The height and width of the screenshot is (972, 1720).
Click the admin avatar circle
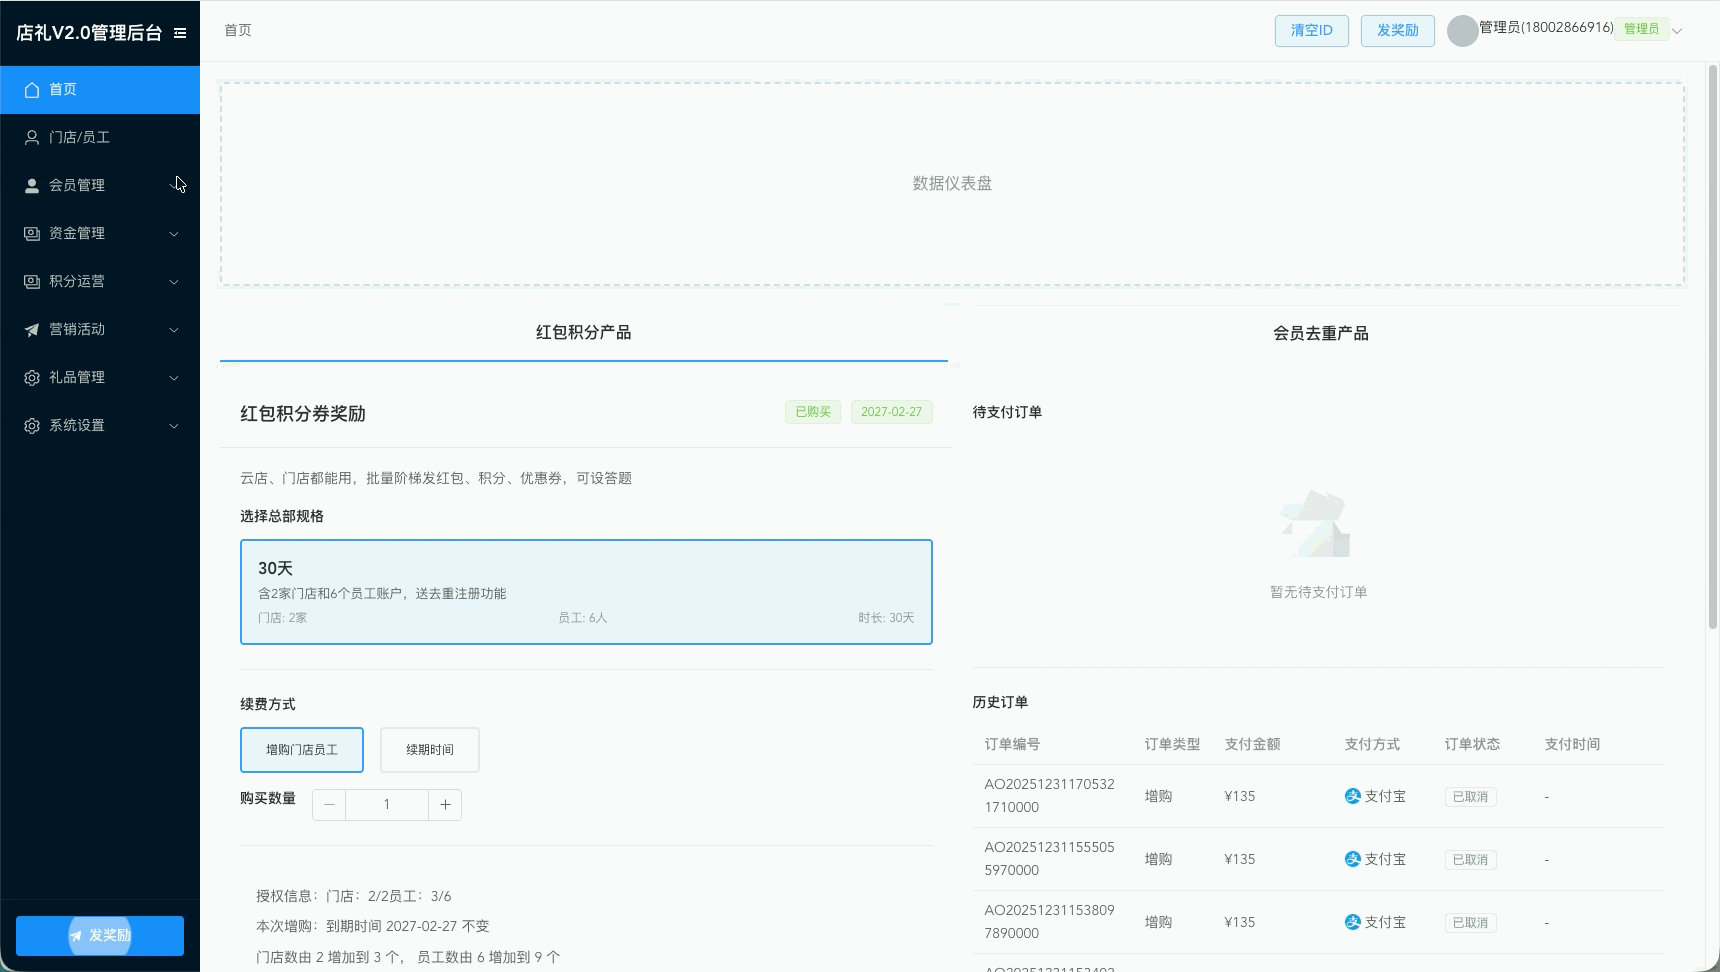coord(1462,31)
